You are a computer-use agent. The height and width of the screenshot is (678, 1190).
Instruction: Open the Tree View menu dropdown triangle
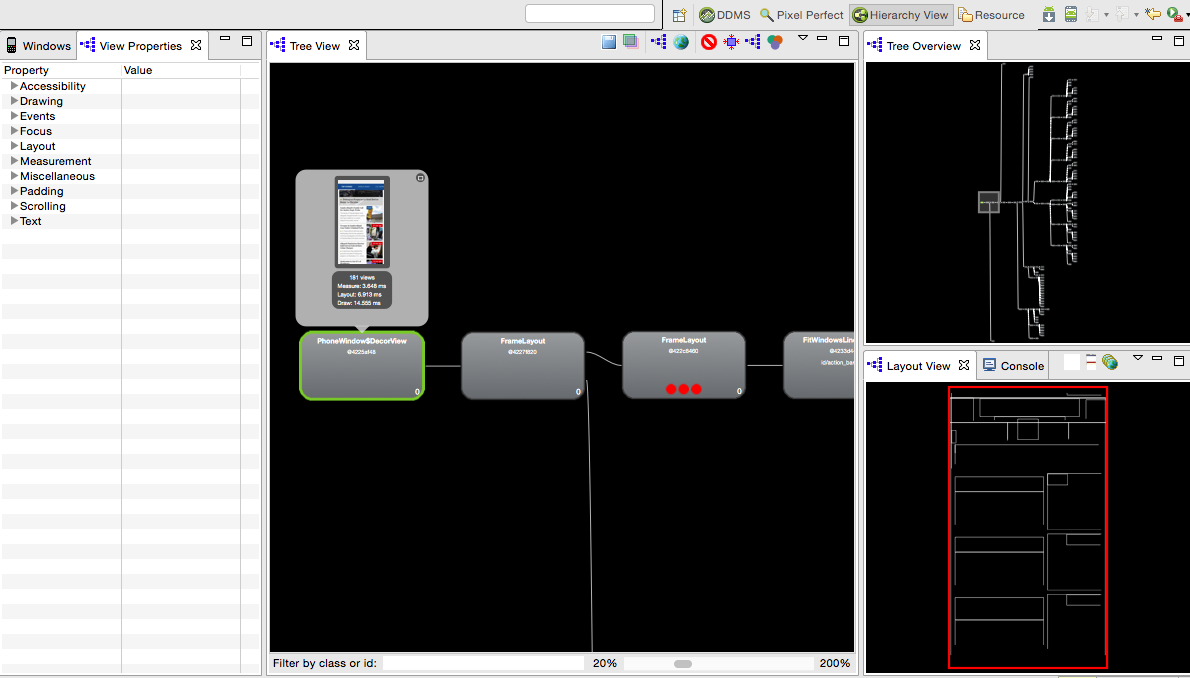tap(802, 37)
